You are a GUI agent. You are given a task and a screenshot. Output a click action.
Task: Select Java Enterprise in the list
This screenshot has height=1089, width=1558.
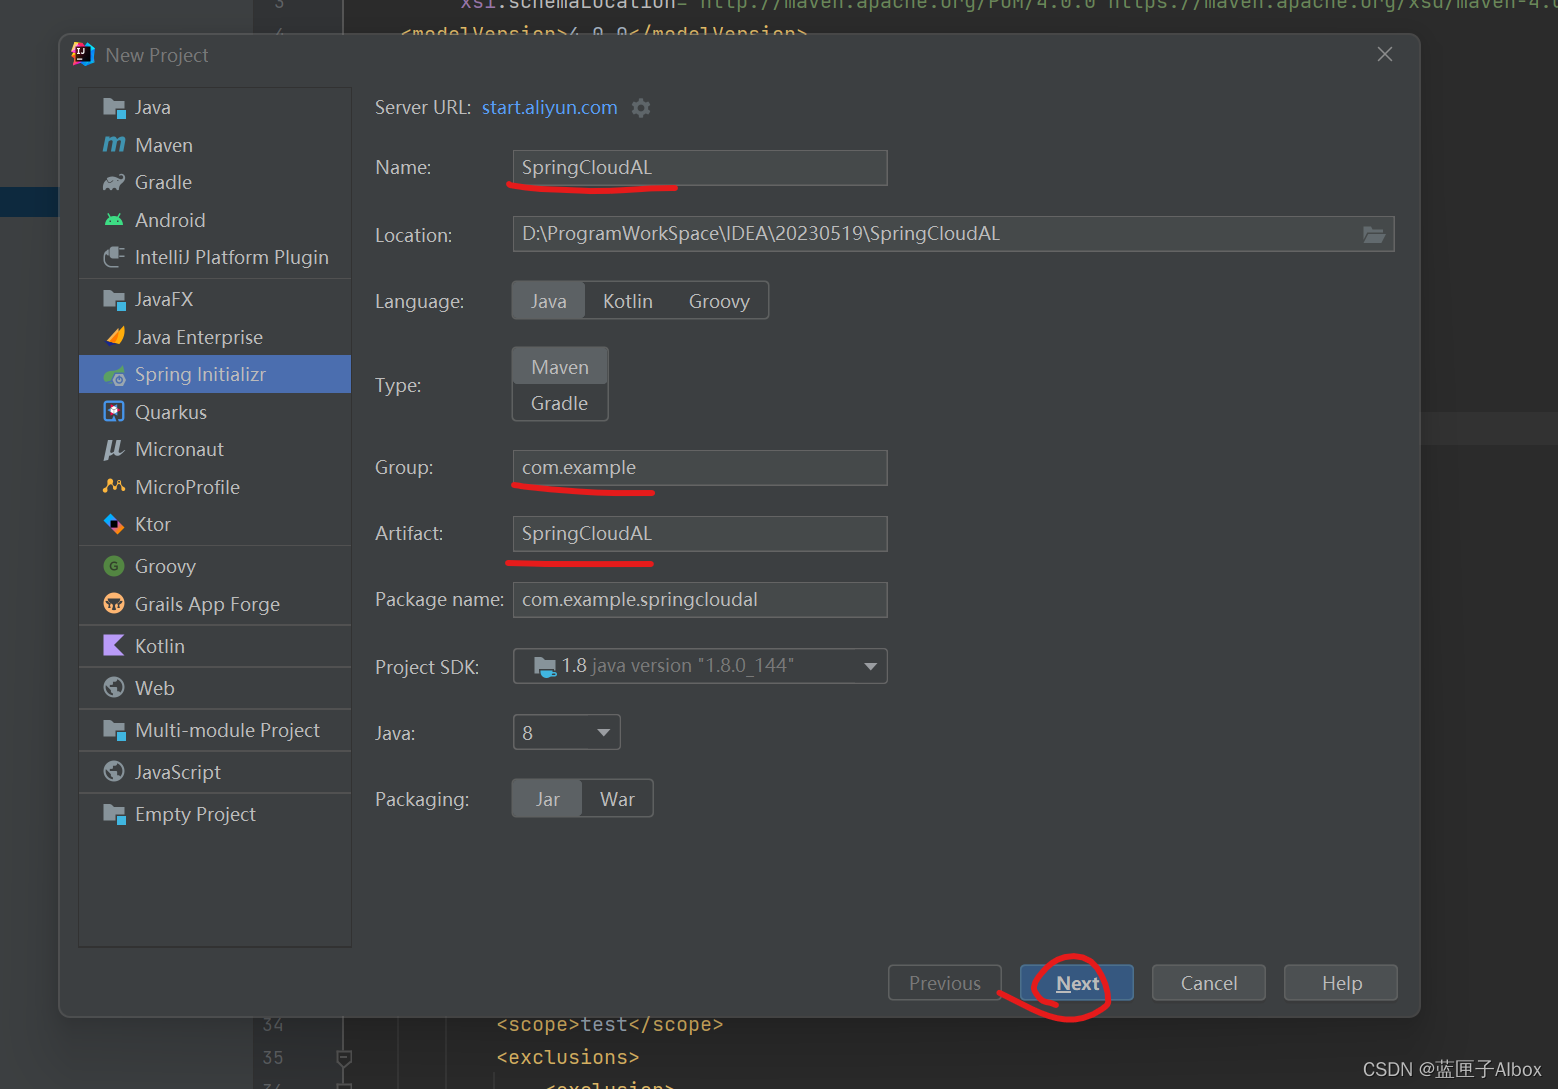(x=215, y=337)
